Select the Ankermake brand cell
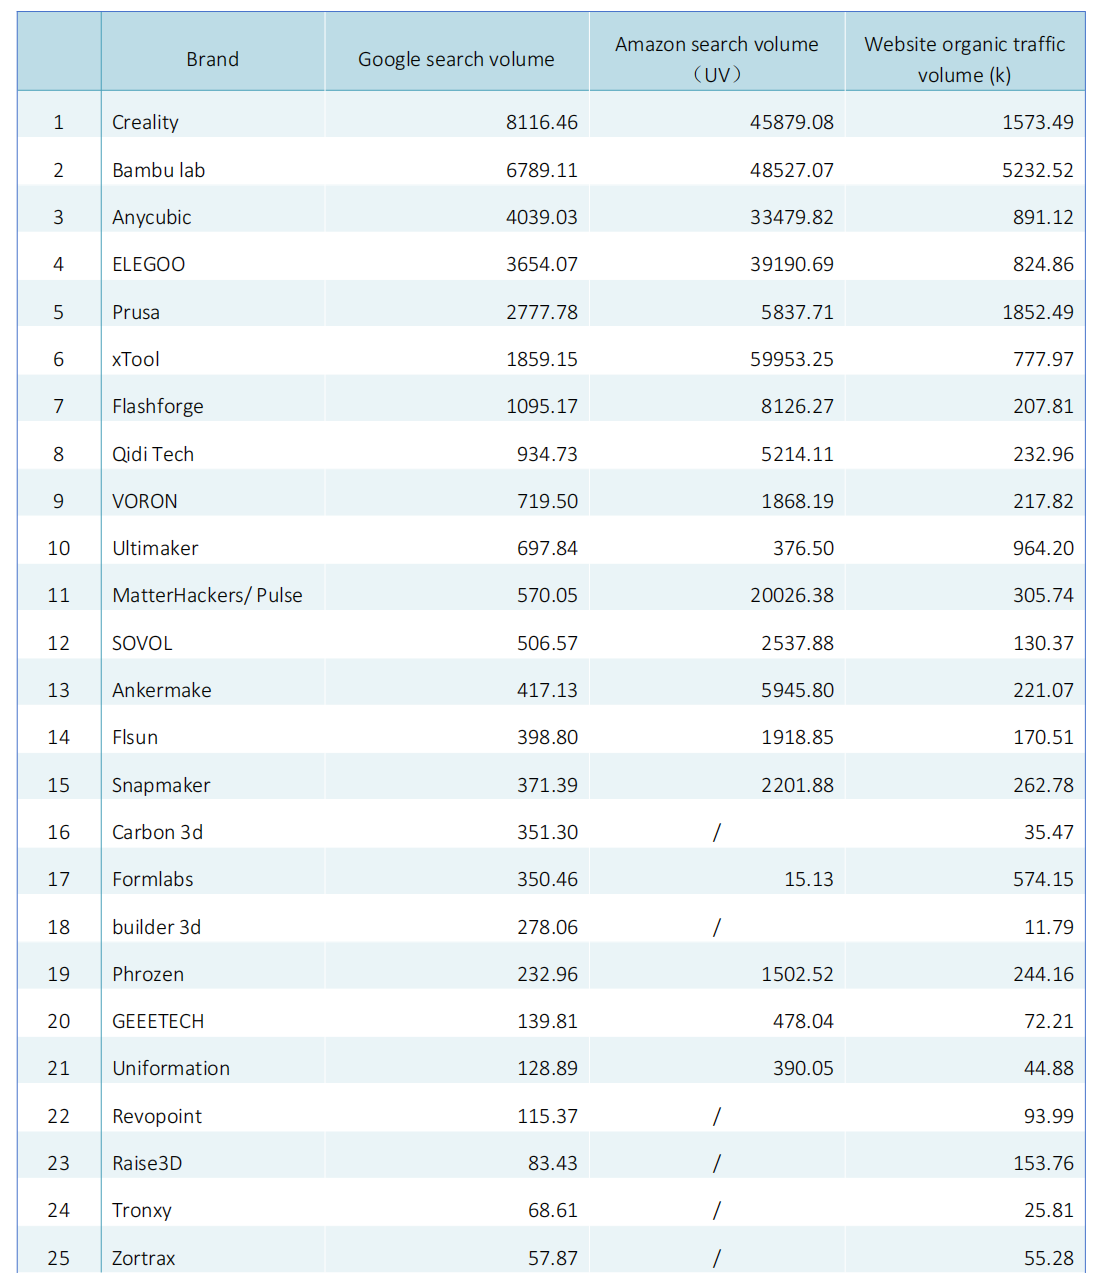1100x1288 pixels. click(162, 690)
